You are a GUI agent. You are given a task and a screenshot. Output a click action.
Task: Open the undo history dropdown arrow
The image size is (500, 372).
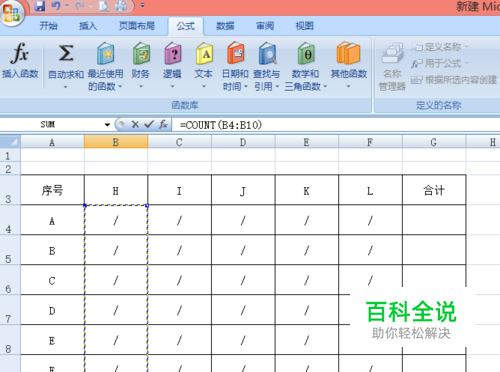[67, 6]
